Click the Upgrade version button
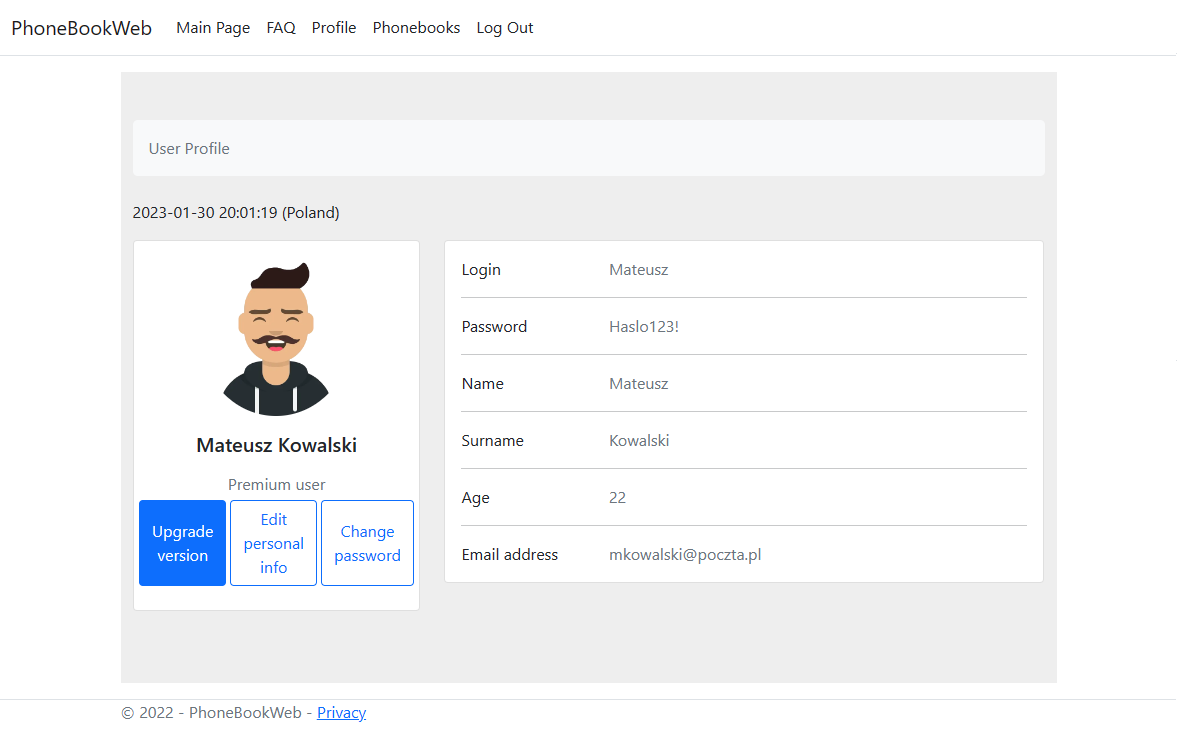The image size is (1177, 731). coord(182,542)
